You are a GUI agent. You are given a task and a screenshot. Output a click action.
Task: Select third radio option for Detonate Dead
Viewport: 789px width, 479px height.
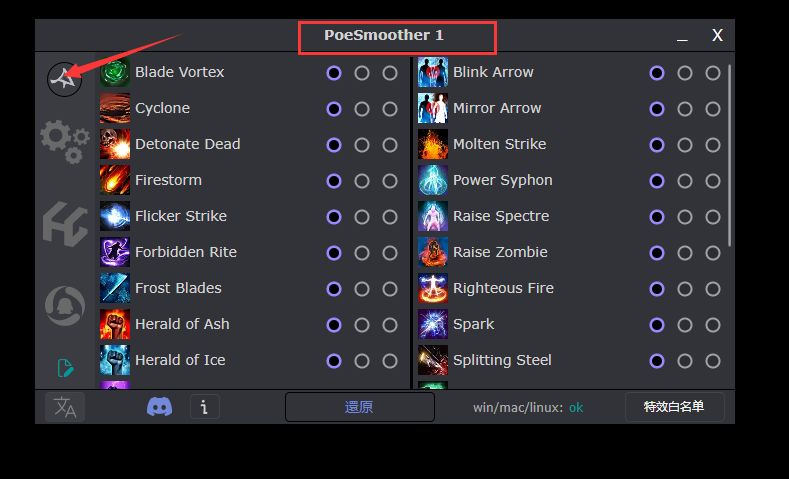click(x=390, y=145)
